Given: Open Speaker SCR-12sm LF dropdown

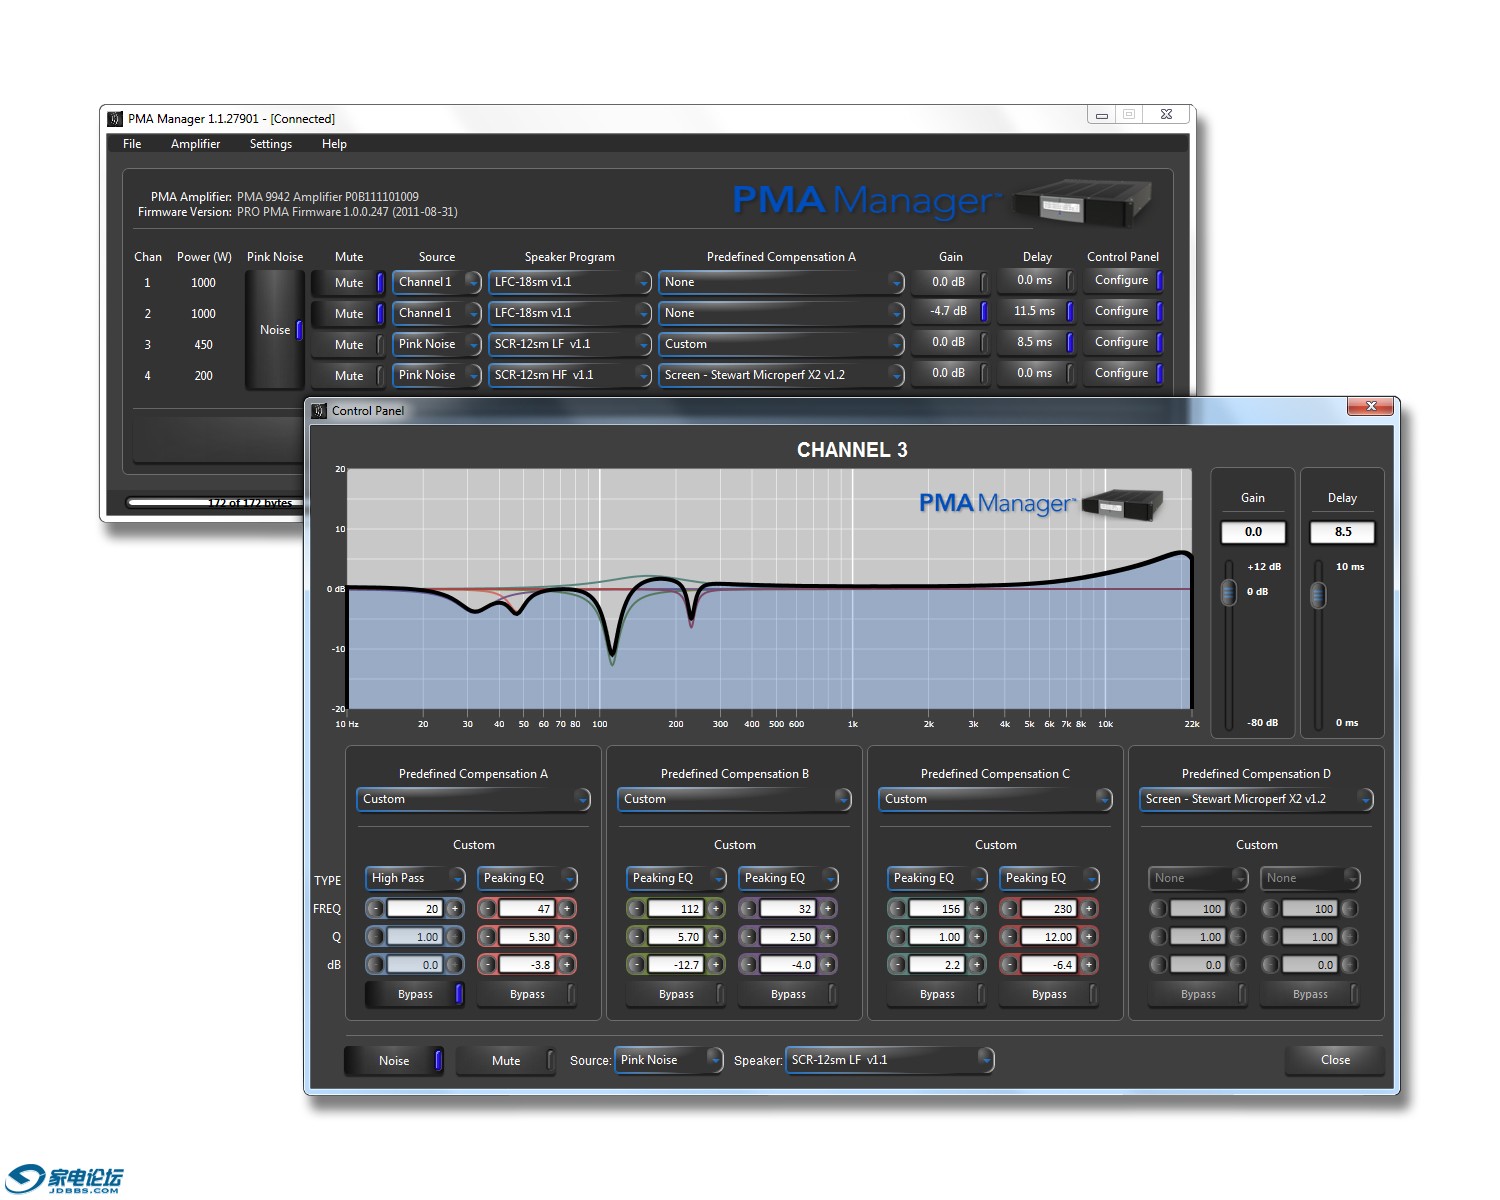Looking at the screenshot, I should [890, 1060].
